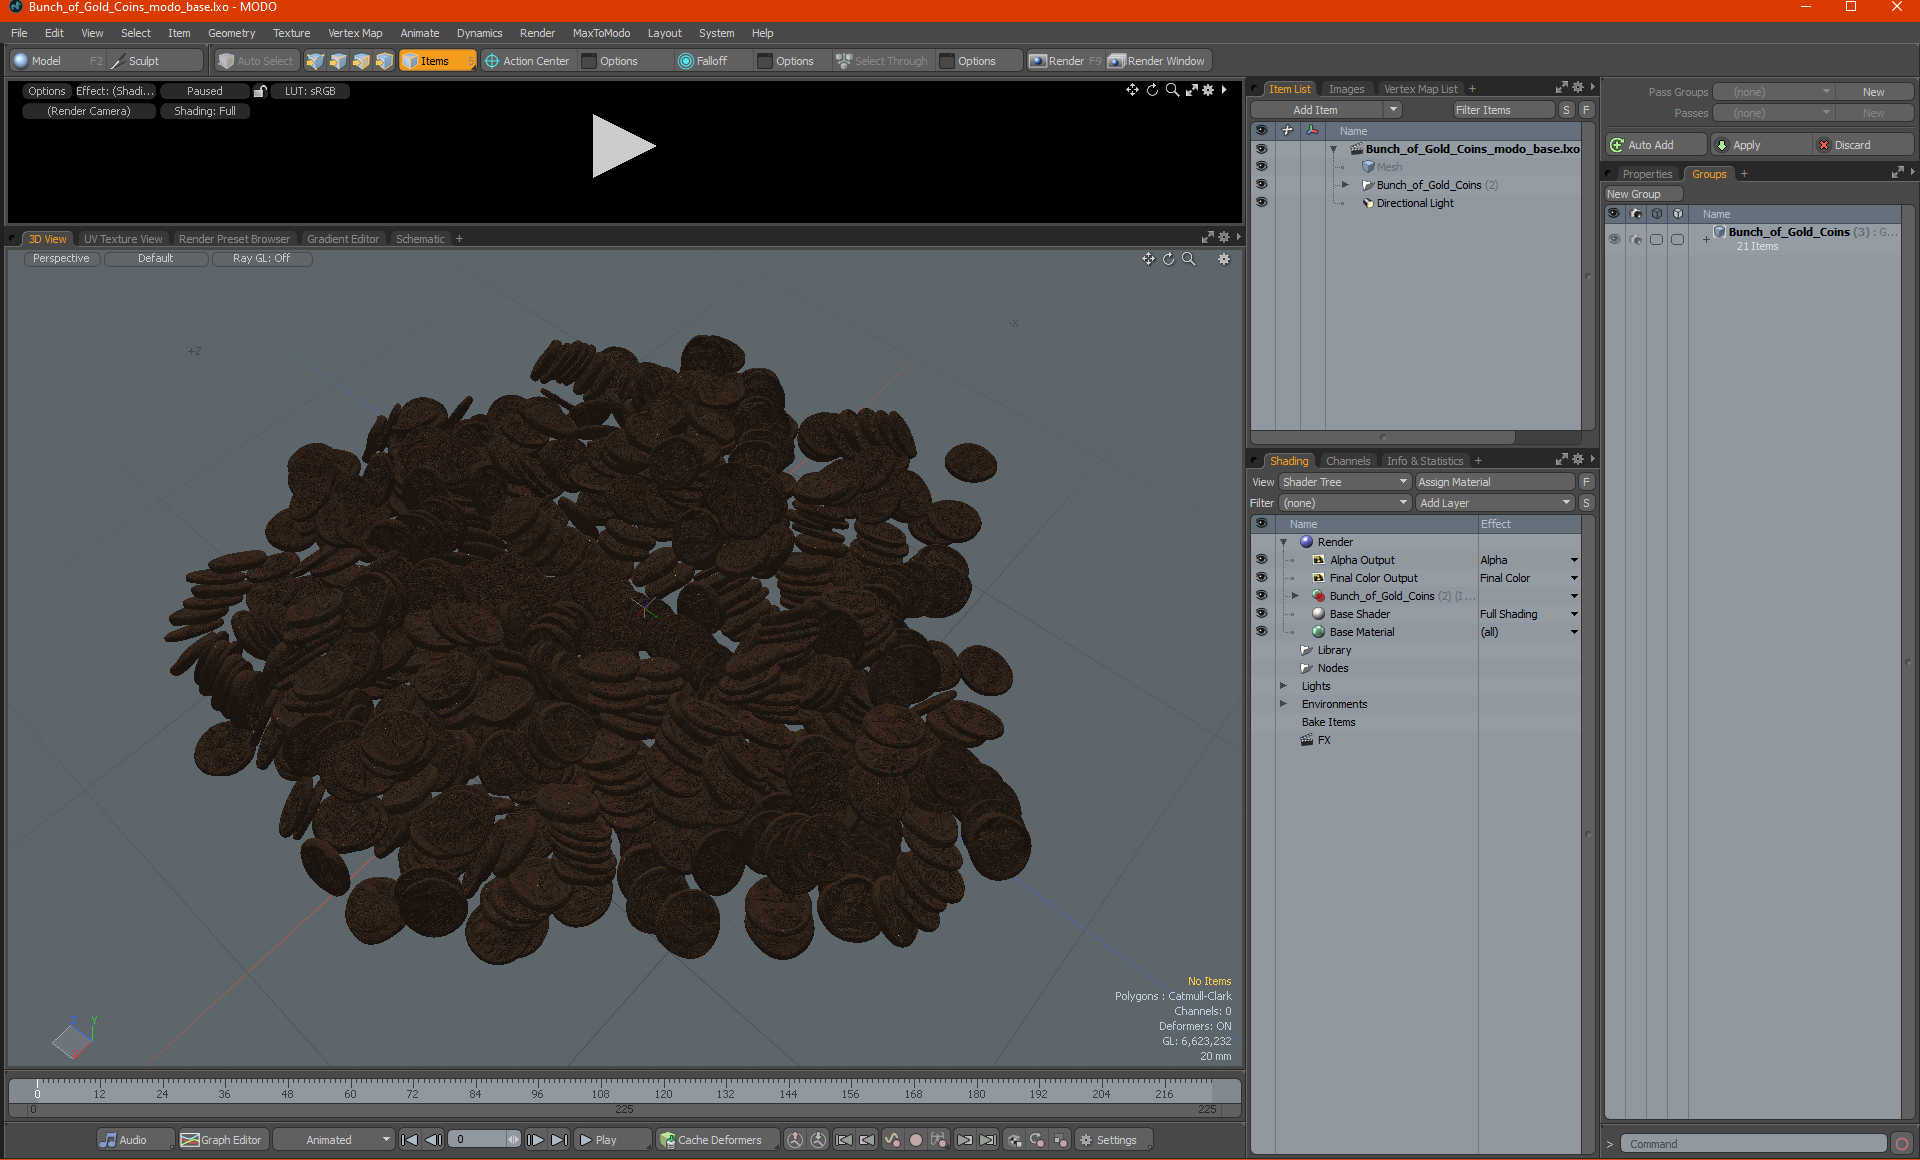Open Action Center tool
Screen dimensions: 1920x1160
(527, 61)
